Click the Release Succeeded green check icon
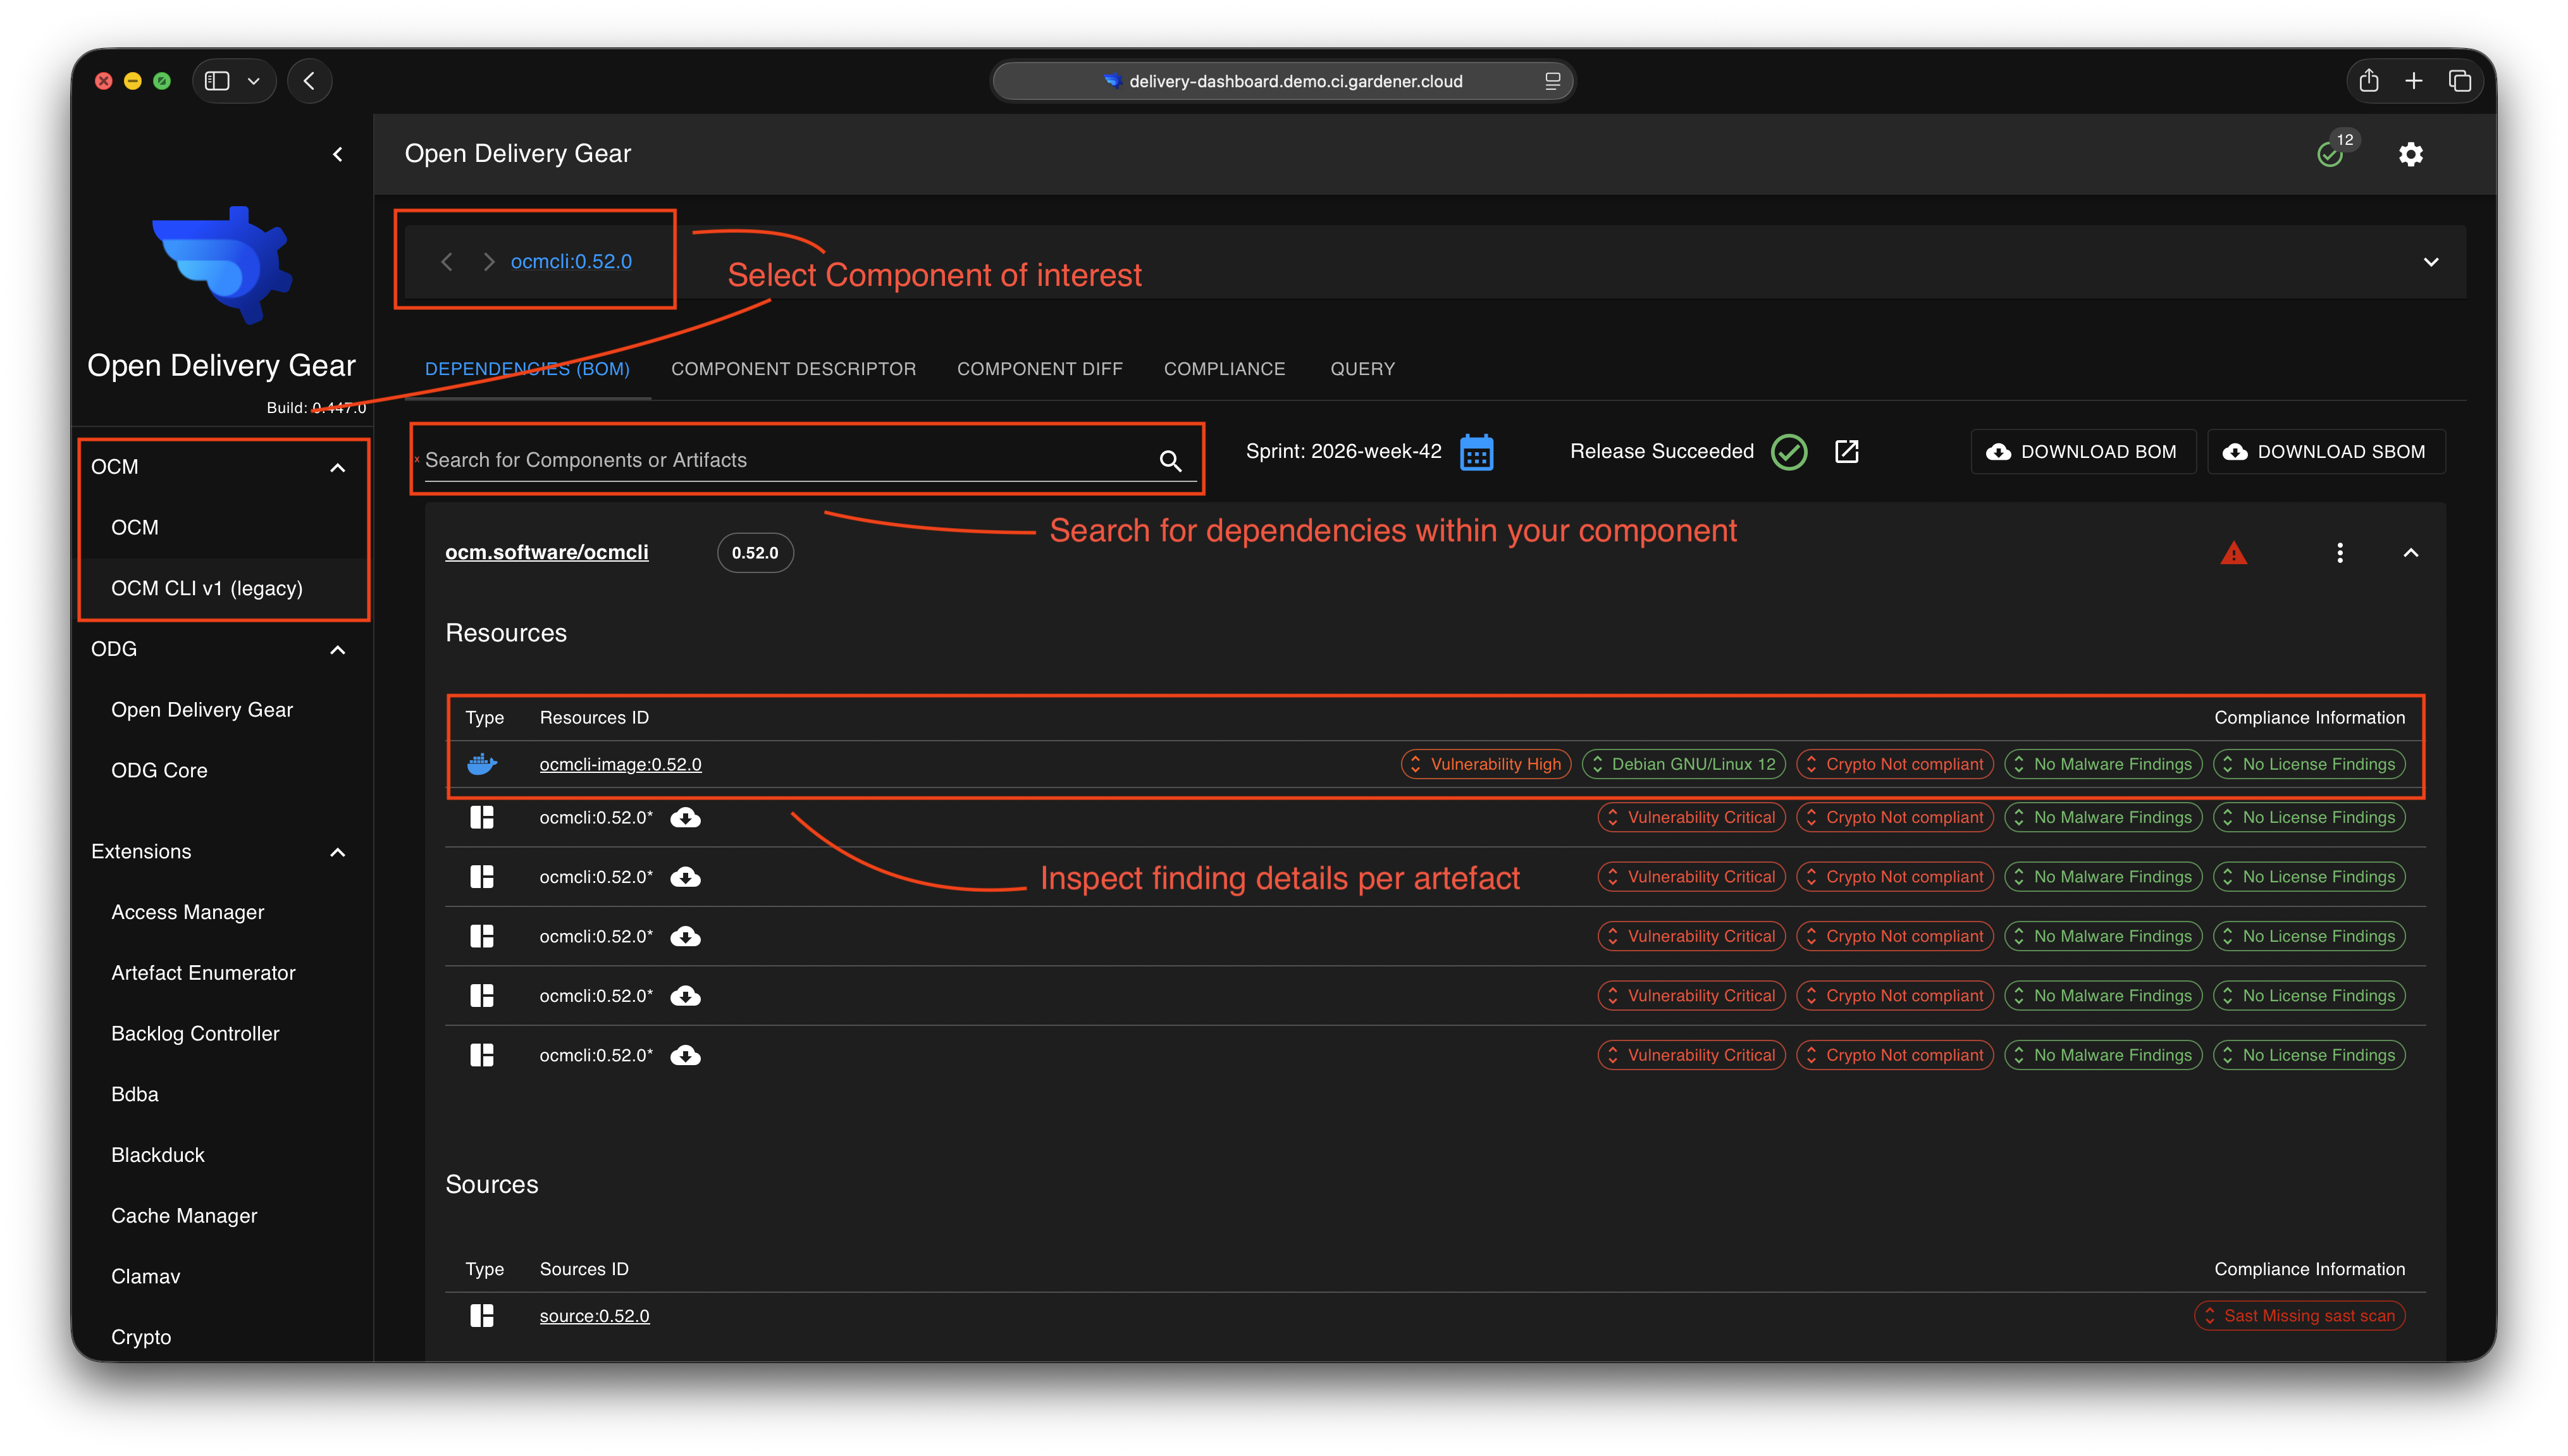 [1788, 452]
